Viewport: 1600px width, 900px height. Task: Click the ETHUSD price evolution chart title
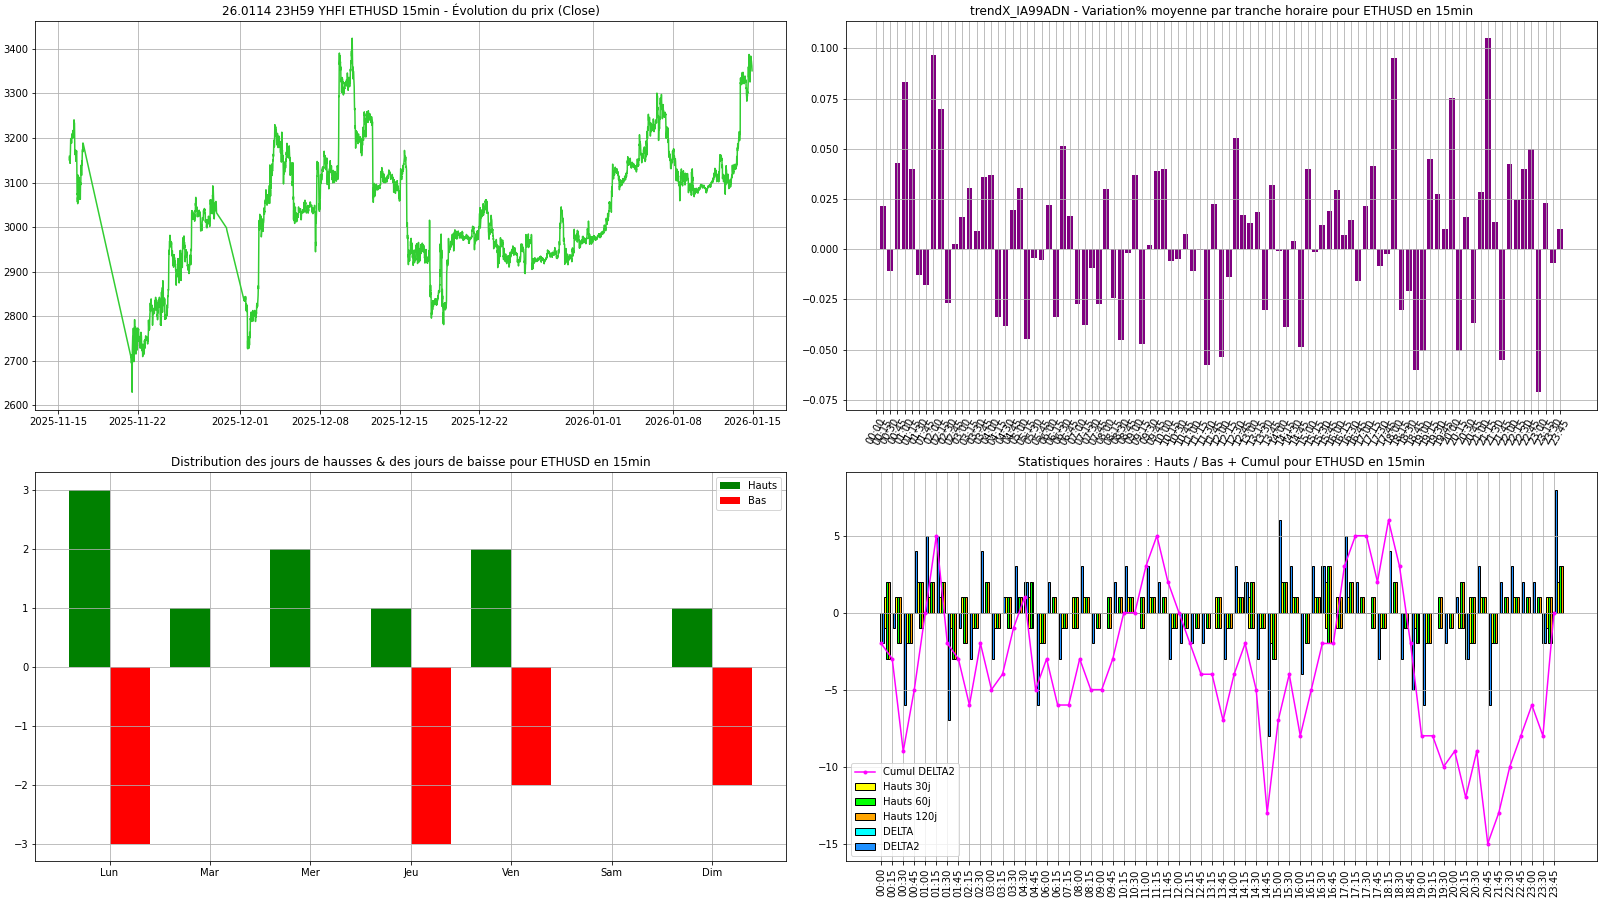coord(410,11)
